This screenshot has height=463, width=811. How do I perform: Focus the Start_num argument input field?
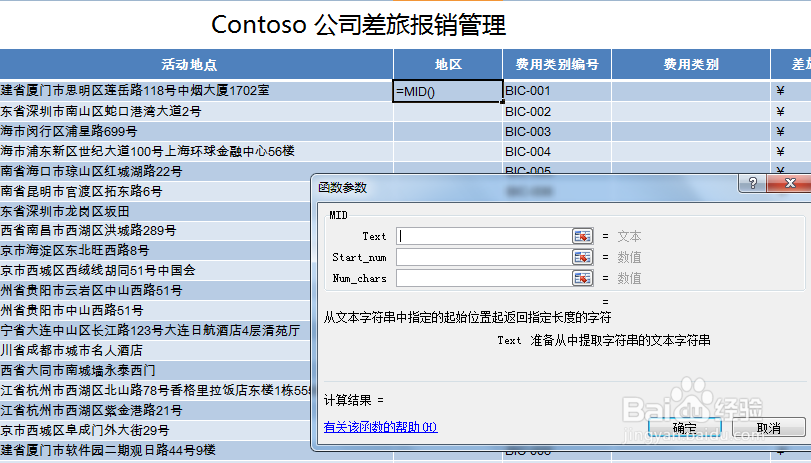click(x=484, y=257)
